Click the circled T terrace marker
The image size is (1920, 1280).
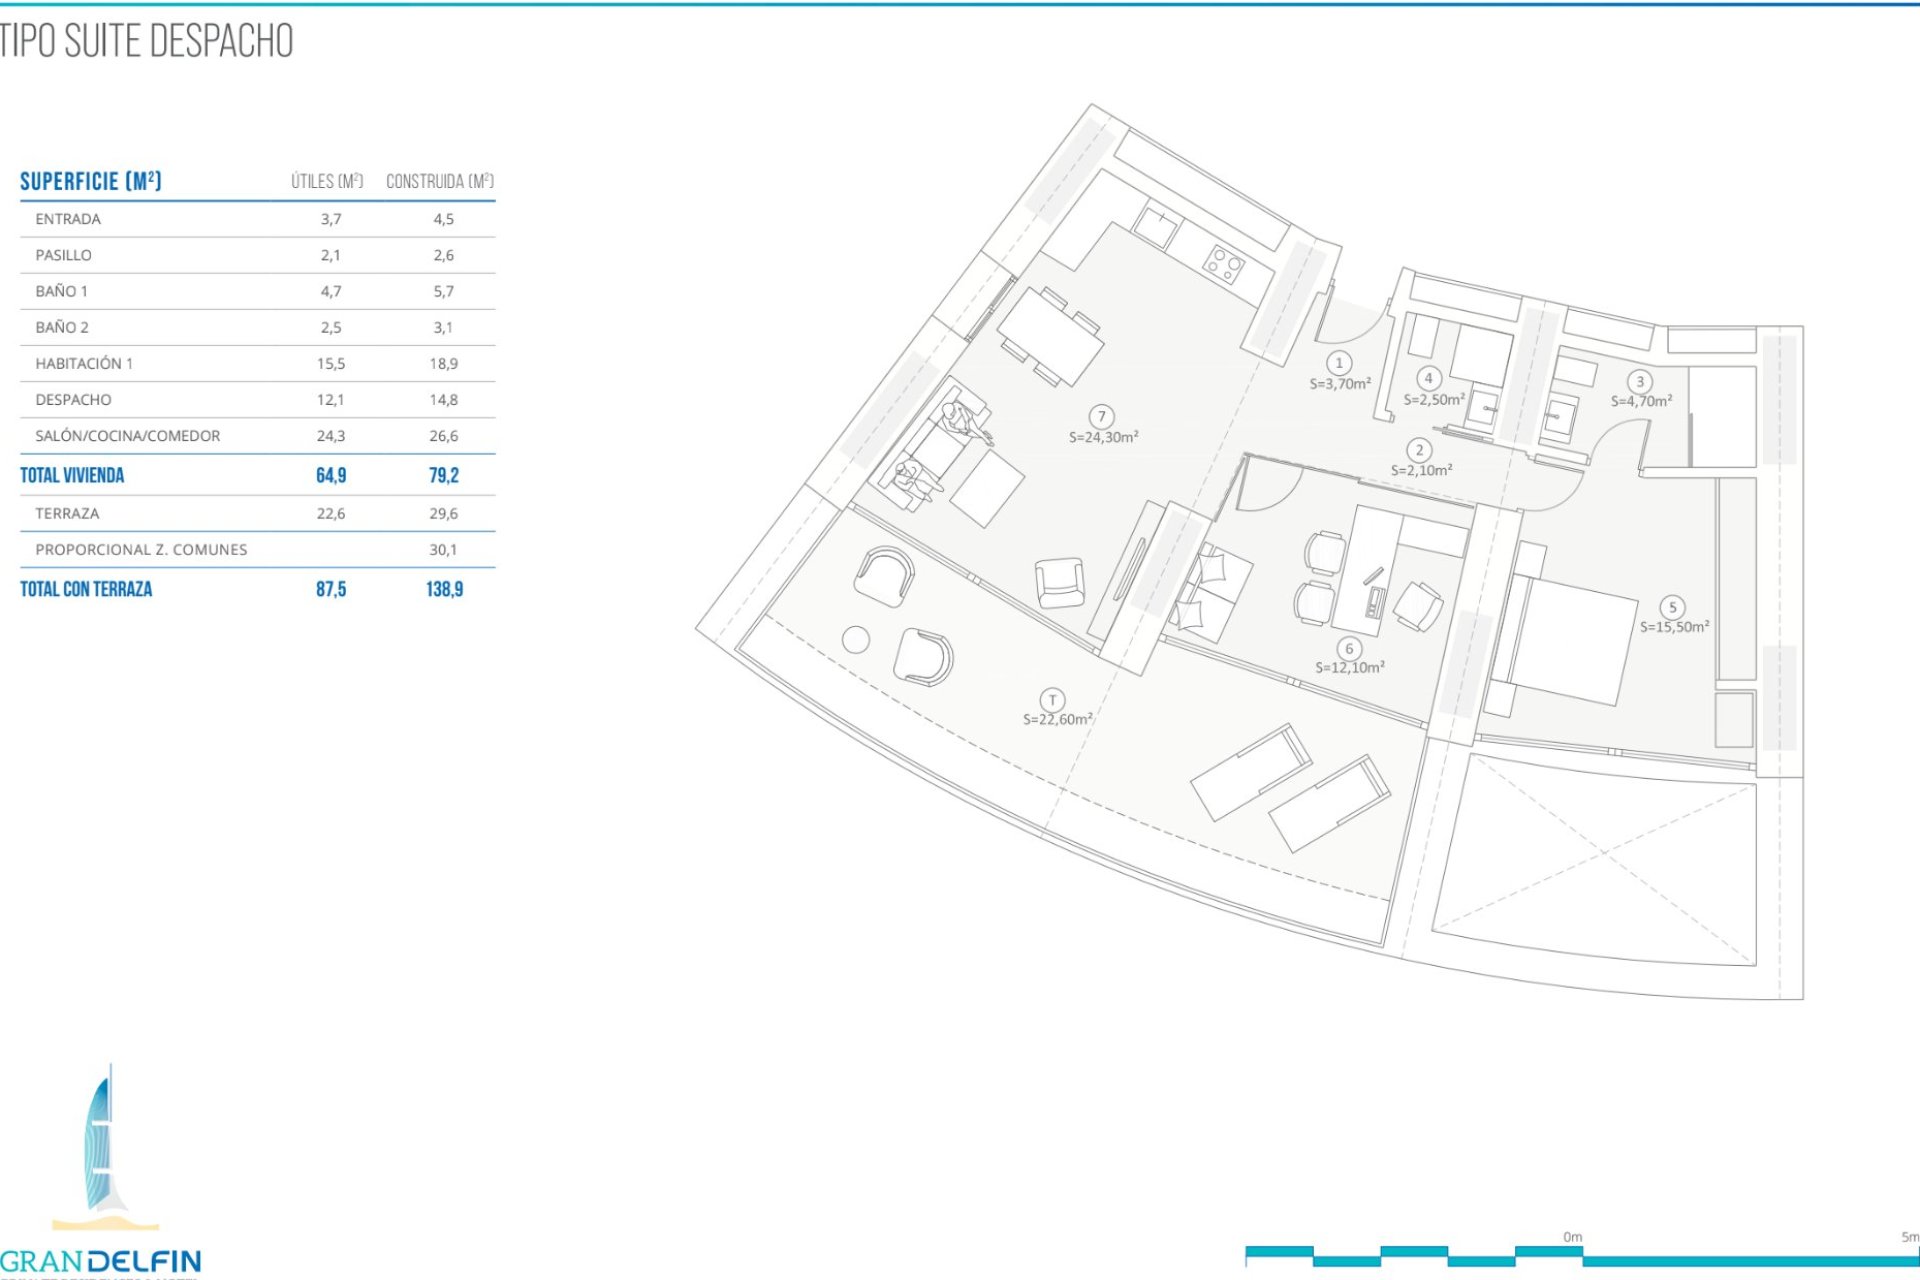(1052, 700)
